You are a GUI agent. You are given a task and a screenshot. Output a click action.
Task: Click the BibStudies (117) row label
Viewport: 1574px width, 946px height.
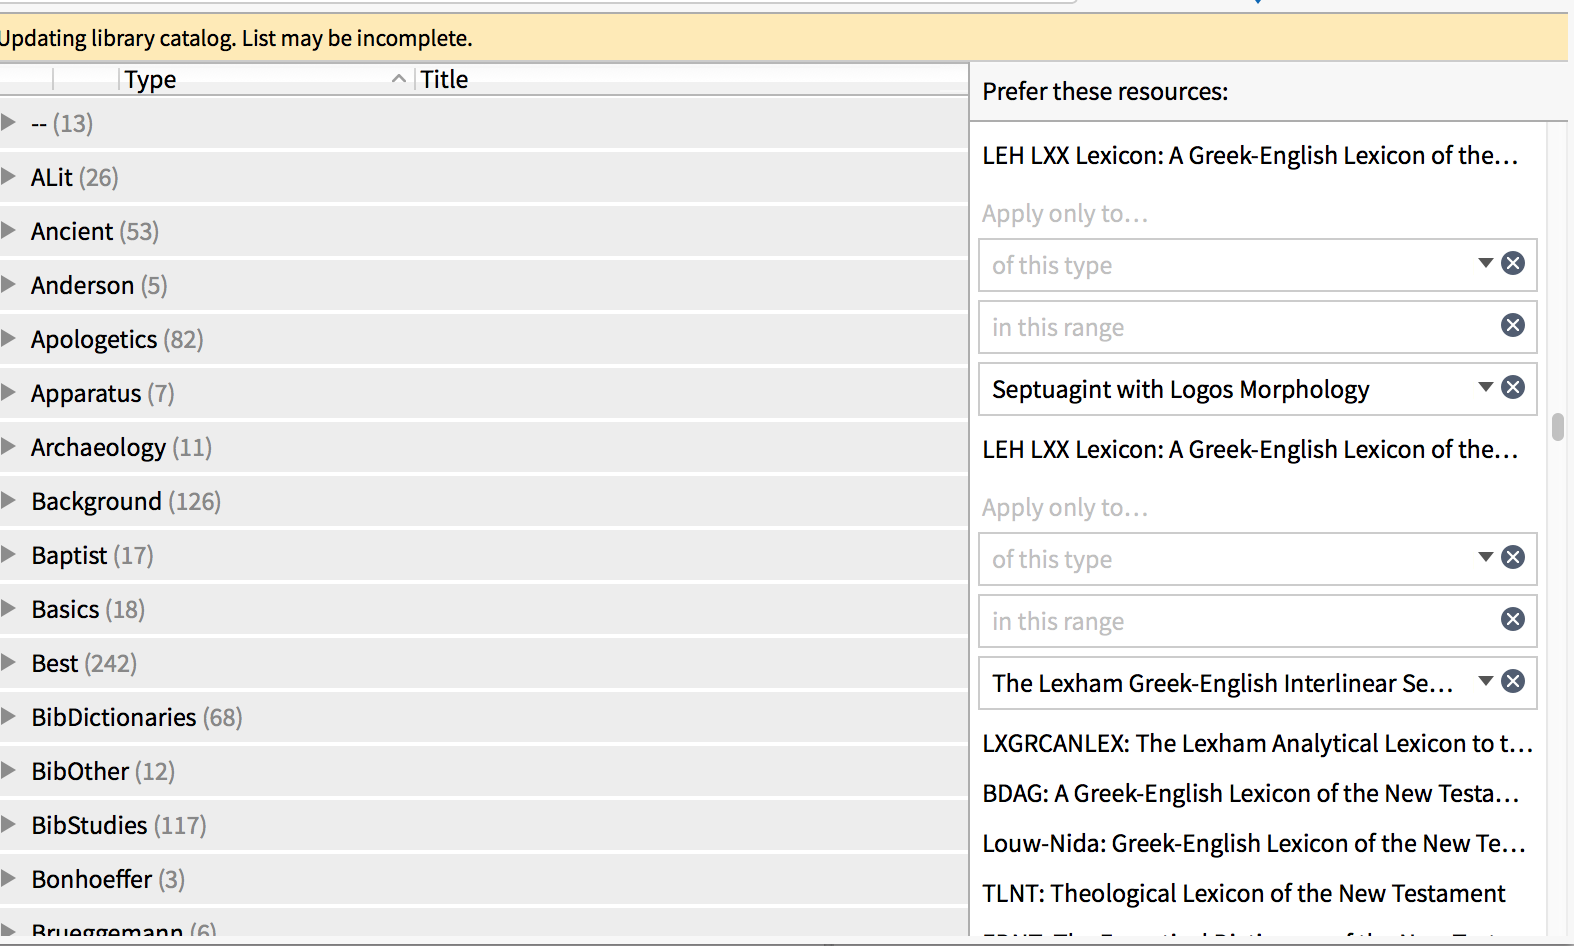click(x=119, y=825)
